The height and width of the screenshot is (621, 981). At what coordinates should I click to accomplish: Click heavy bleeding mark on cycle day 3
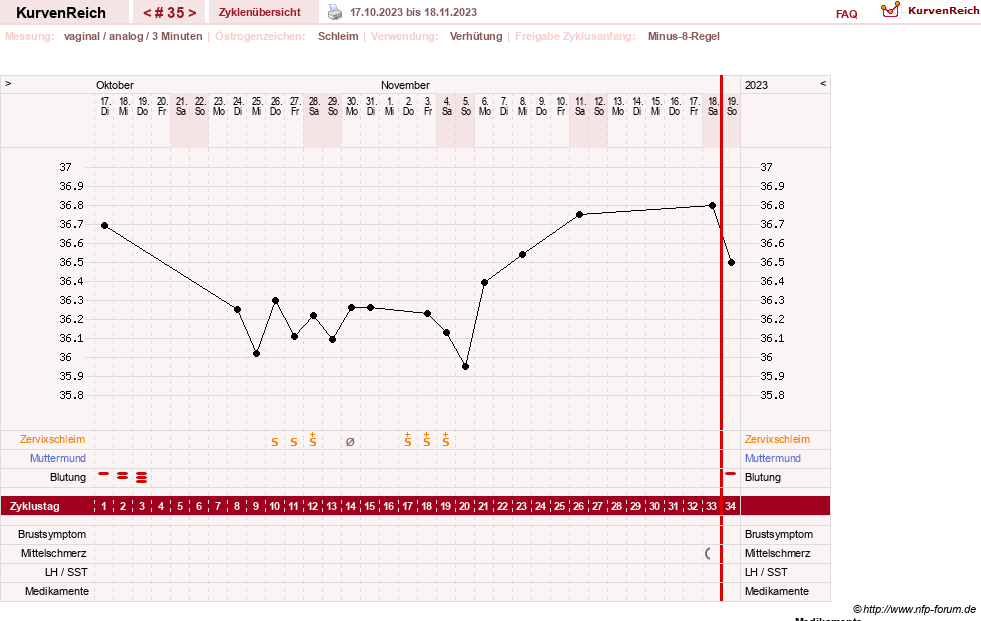click(141, 478)
